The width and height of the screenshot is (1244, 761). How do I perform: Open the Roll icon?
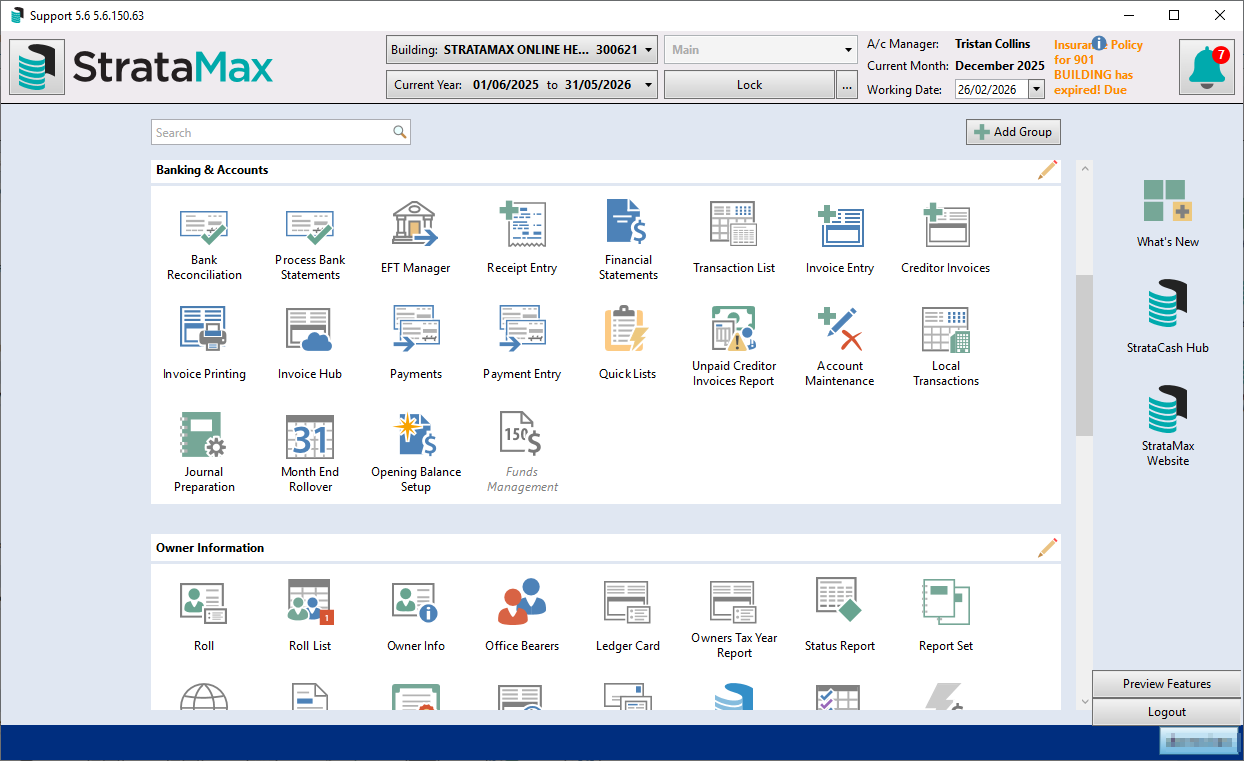204,603
